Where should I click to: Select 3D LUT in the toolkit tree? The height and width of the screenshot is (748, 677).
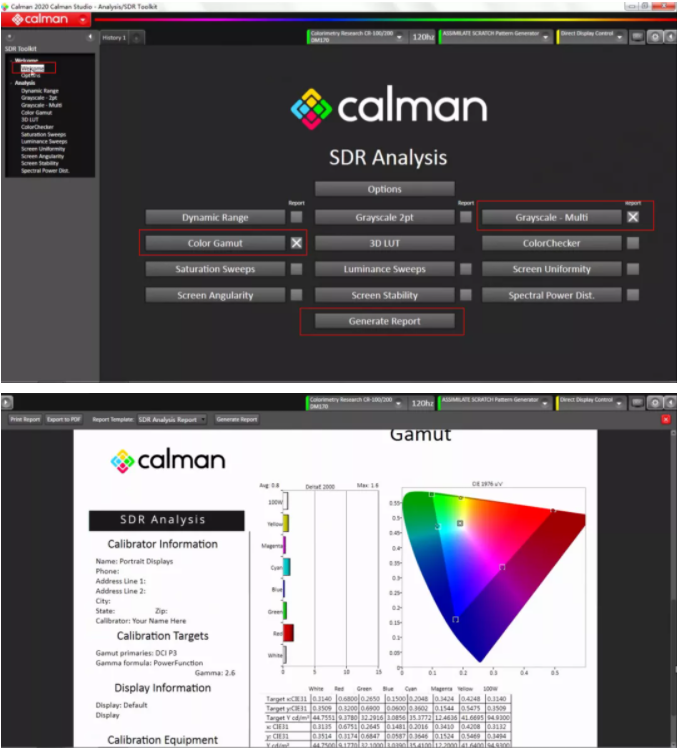[x=30, y=120]
